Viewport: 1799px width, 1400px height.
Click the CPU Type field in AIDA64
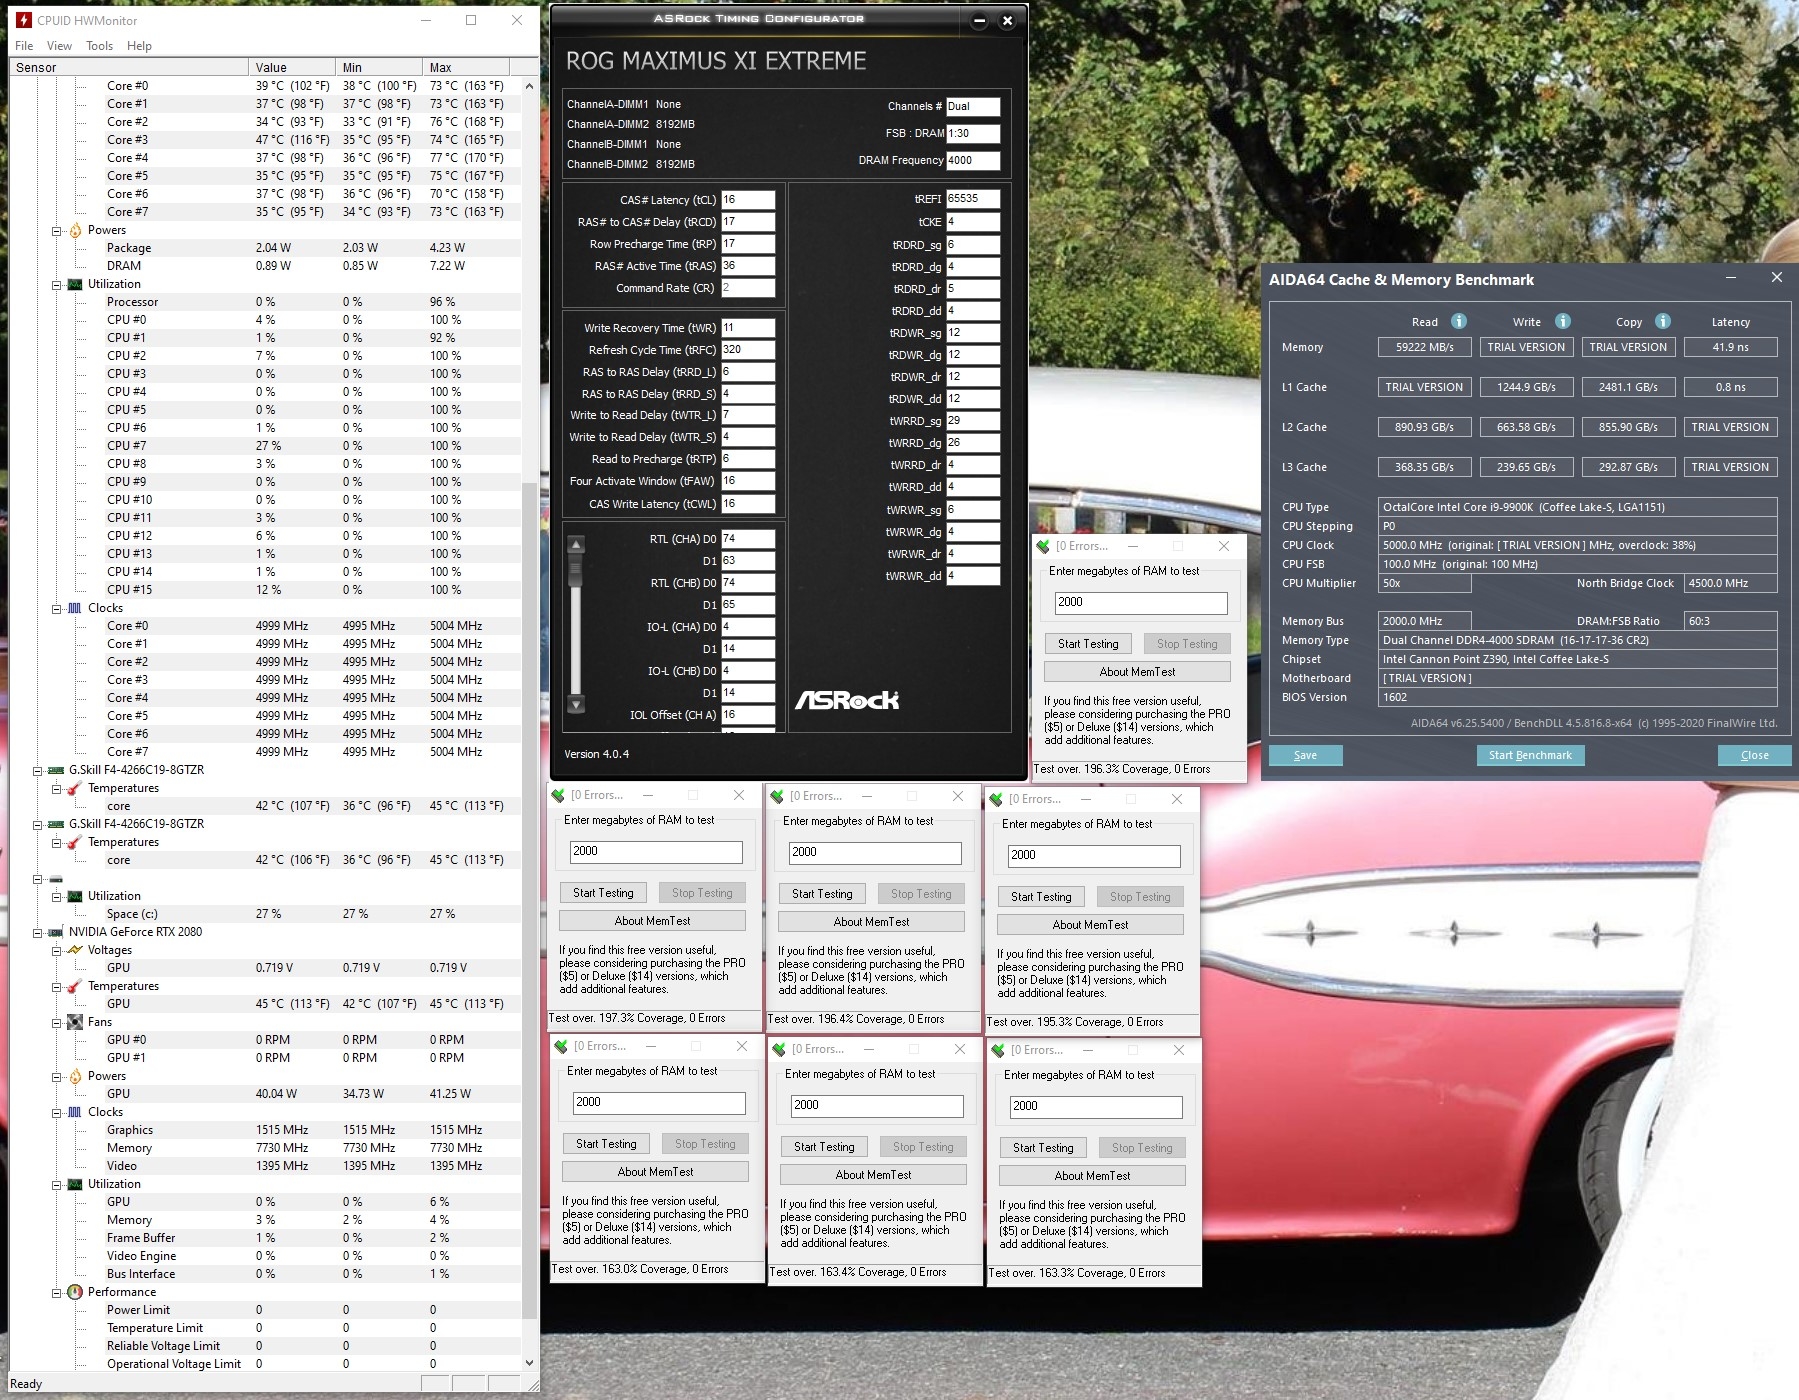pos(1577,507)
